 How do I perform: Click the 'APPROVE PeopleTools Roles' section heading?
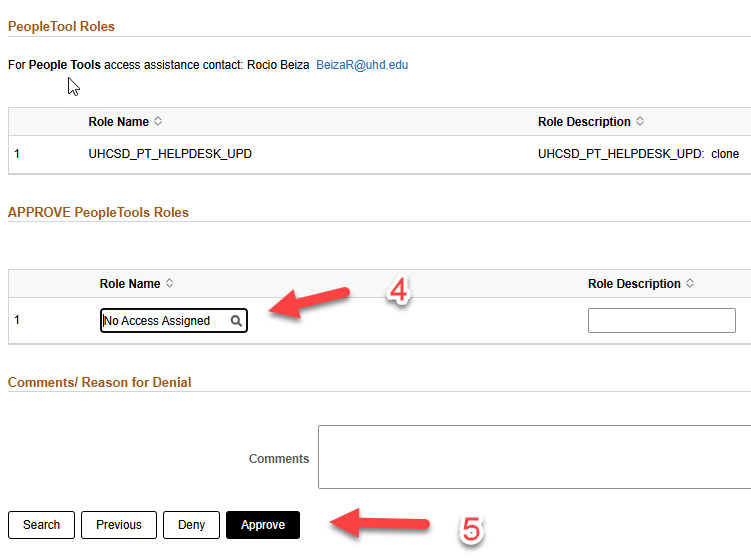coord(98,212)
